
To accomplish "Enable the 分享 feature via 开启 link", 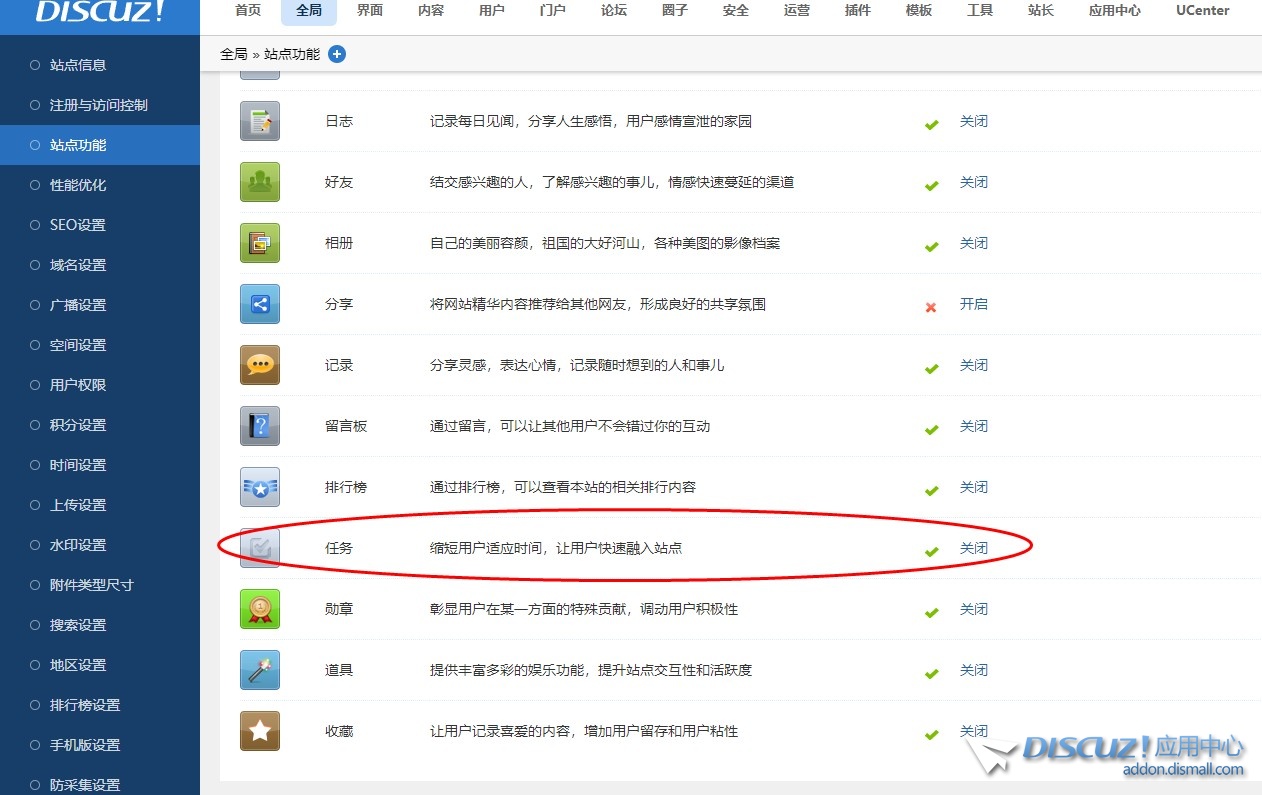I will (973, 304).
